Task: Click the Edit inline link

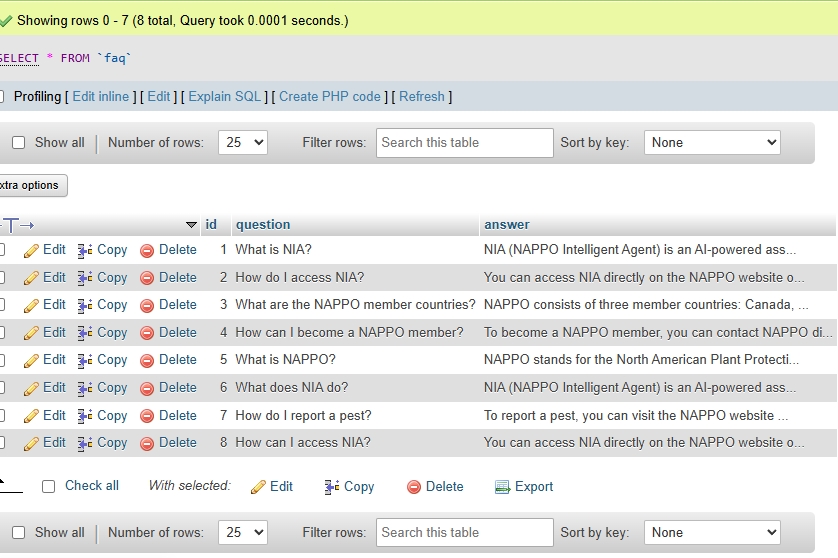Action: 100,96
